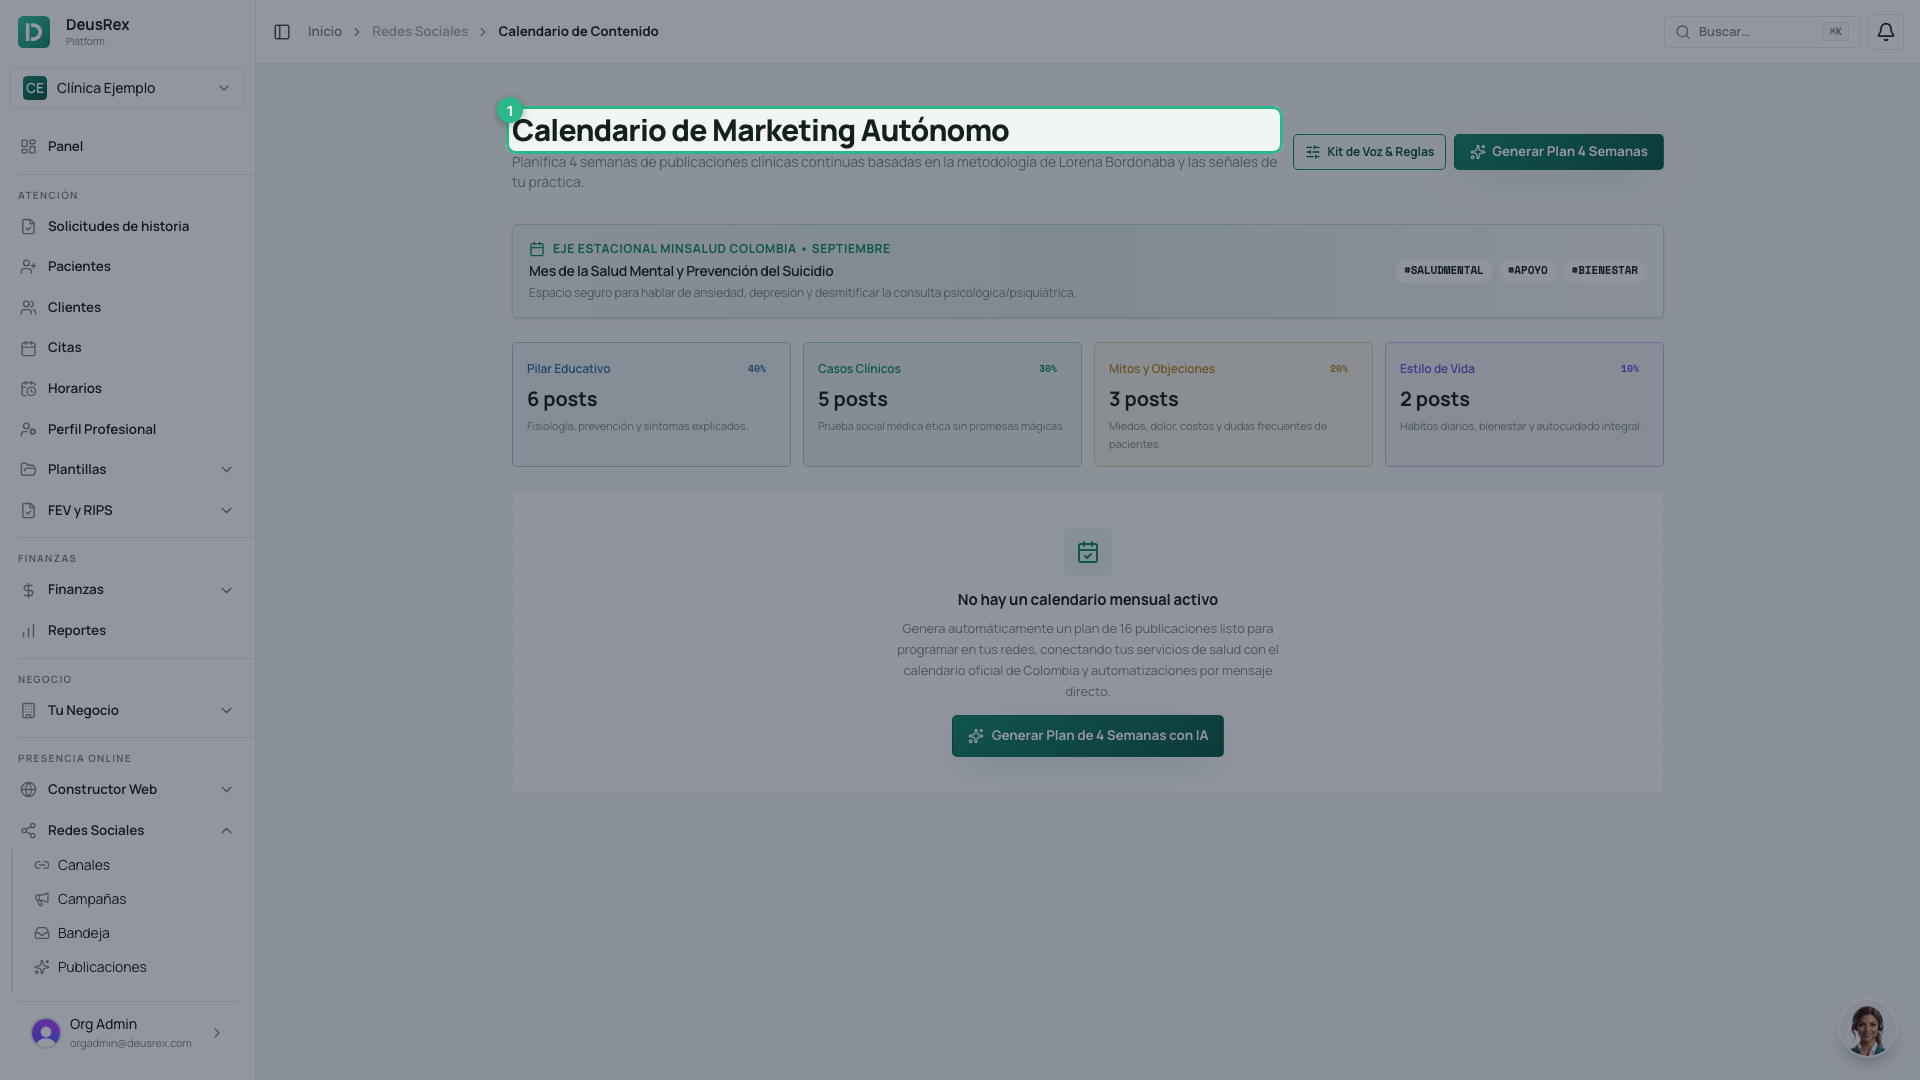1920x1080 pixels.
Task: Click the FEV y RIPS document icon
Action: tap(28, 511)
